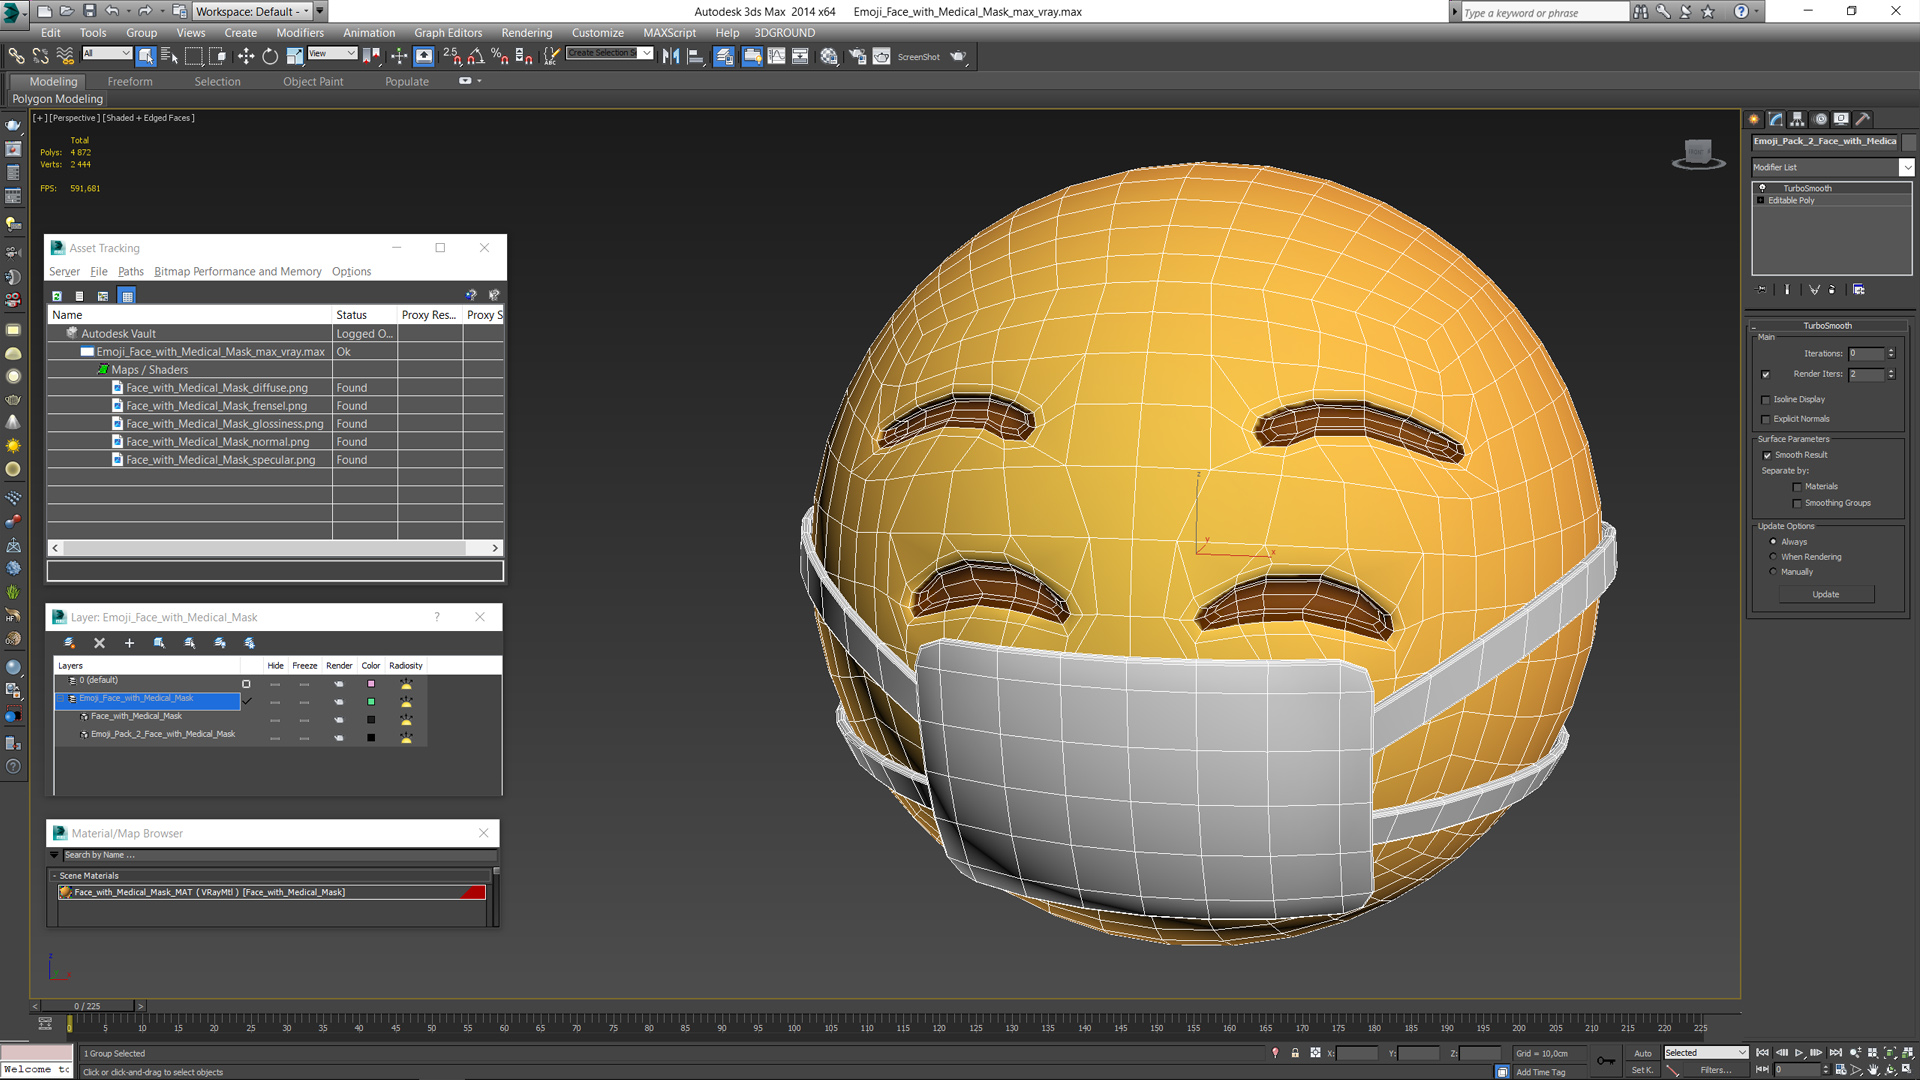The height and width of the screenshot is (1080, 1920).
Task: Select Manually update option
Action: coord(1774,572)
